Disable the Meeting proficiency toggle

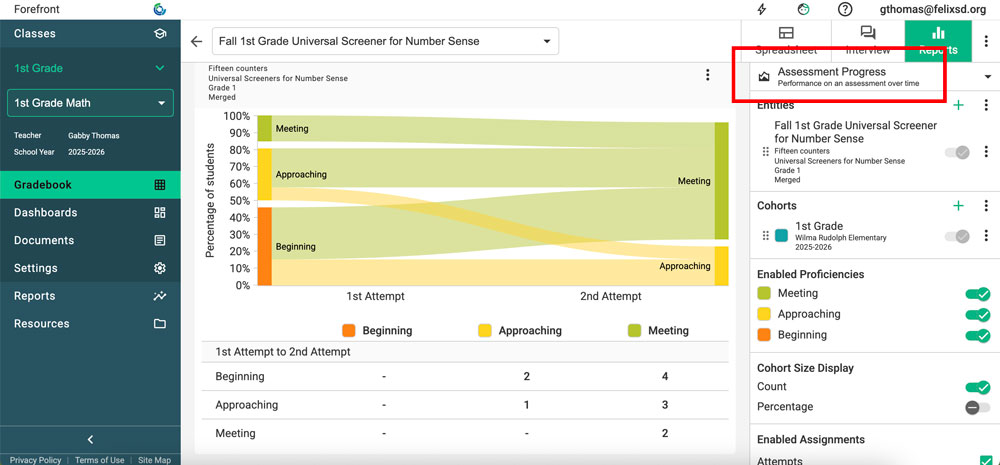click(x=977, y=294)
